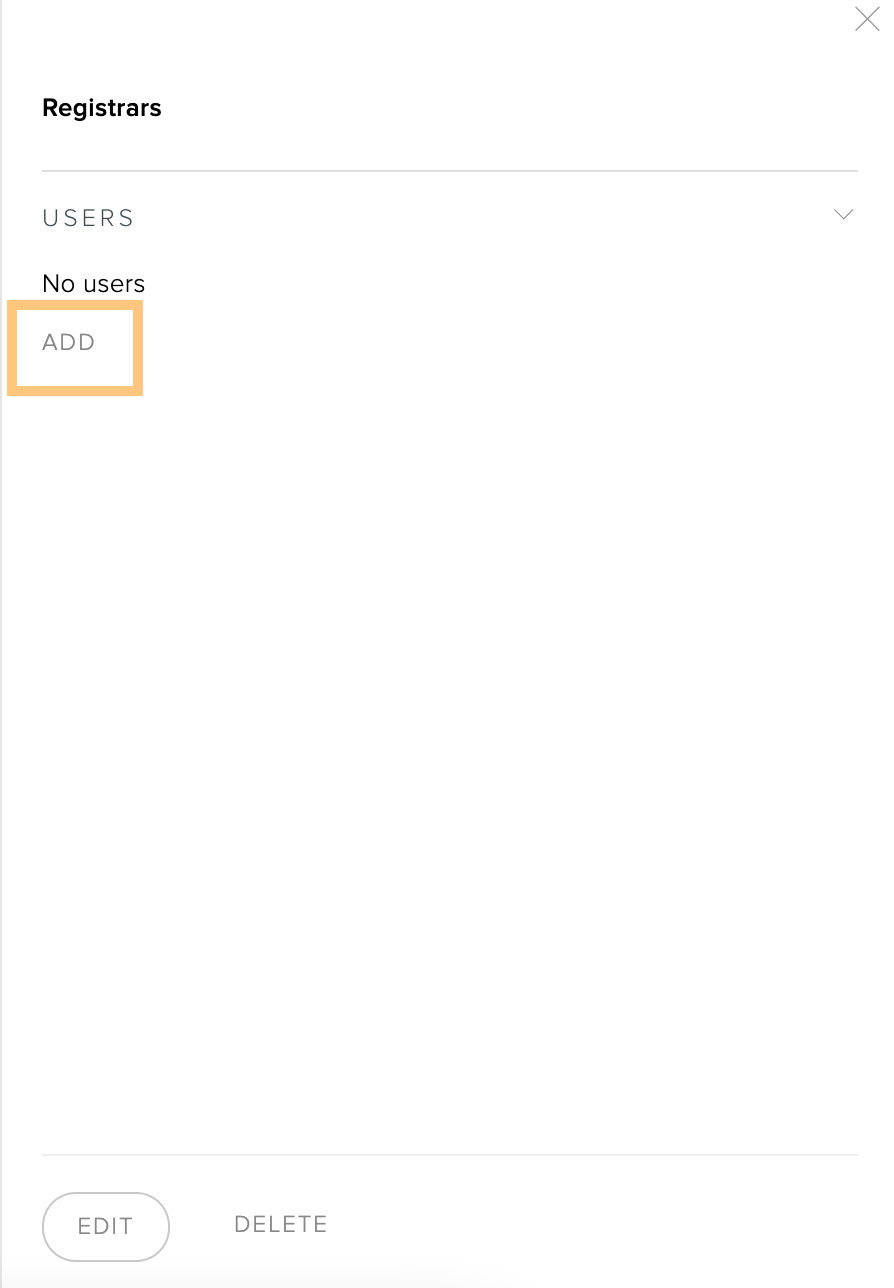Image resolution: width=894 pixels, height=1288 pixels.
Task: Select the Registrars title text
Action: point(102,108)
